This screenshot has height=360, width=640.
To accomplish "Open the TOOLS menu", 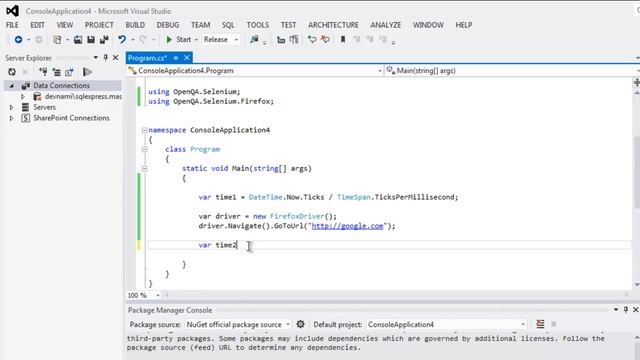I will [x=258, y=25].
